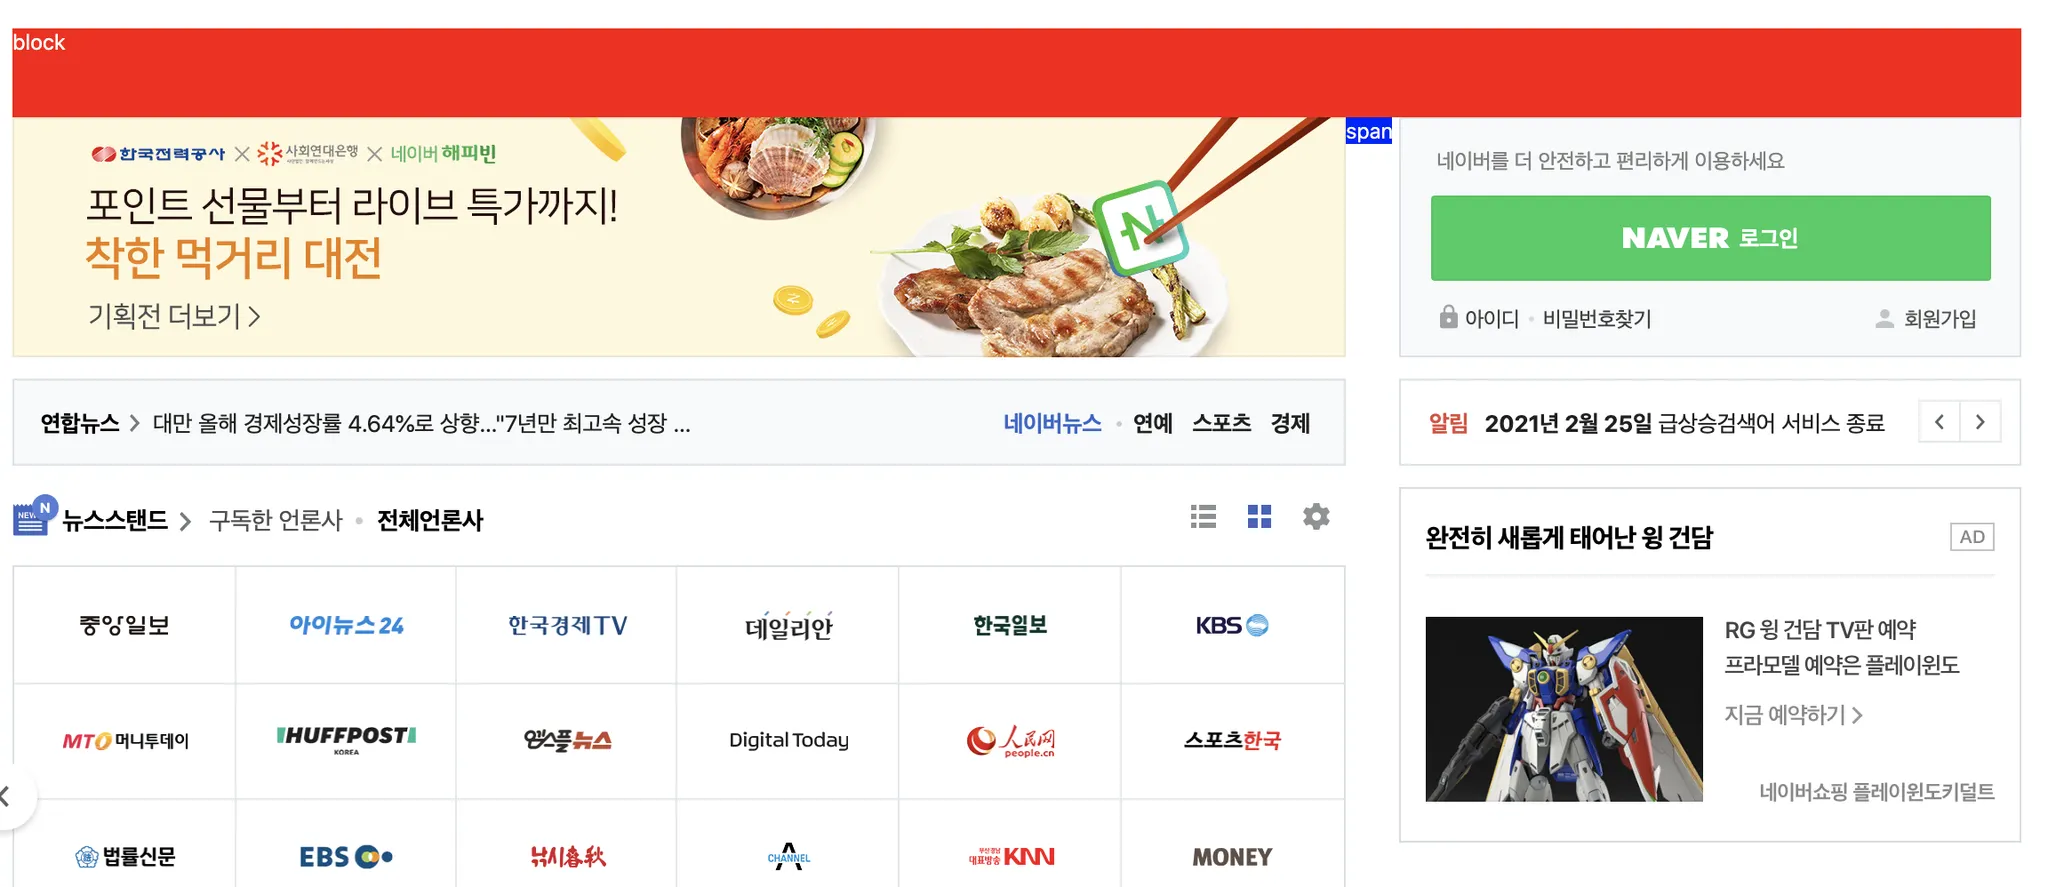Open the 비밀번호찾기 link

(1597, 318)
